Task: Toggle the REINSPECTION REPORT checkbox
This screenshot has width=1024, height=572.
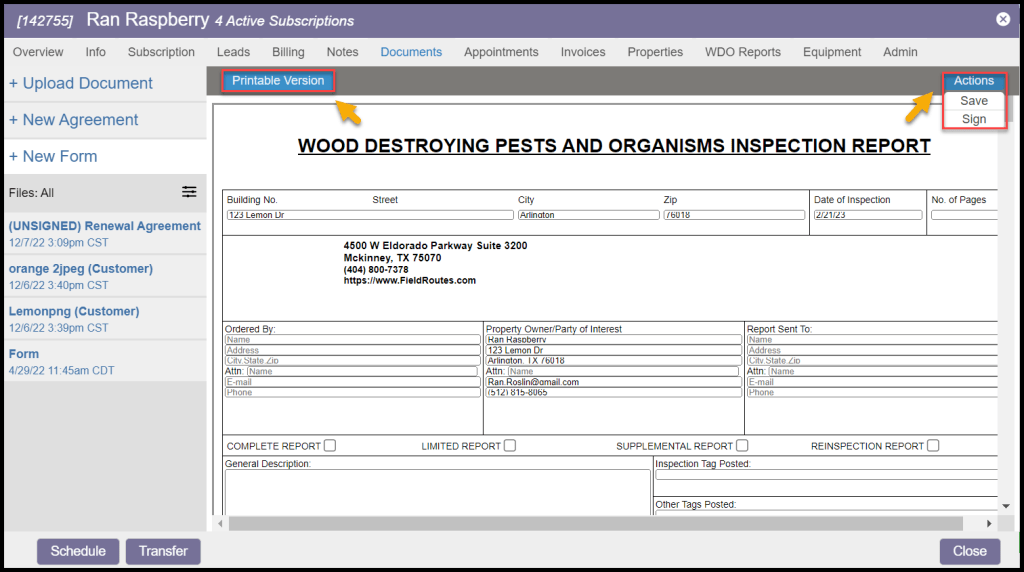Action: [x=933, y=446]
